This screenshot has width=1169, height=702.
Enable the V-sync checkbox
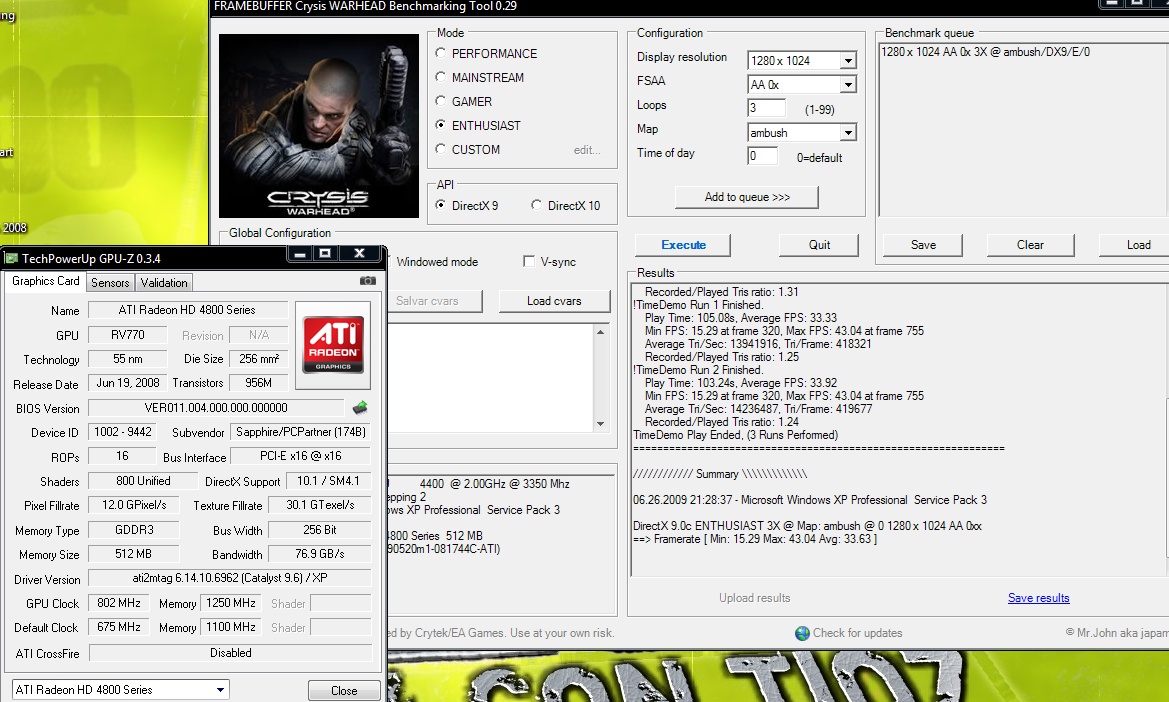click(x=529, y=261)
